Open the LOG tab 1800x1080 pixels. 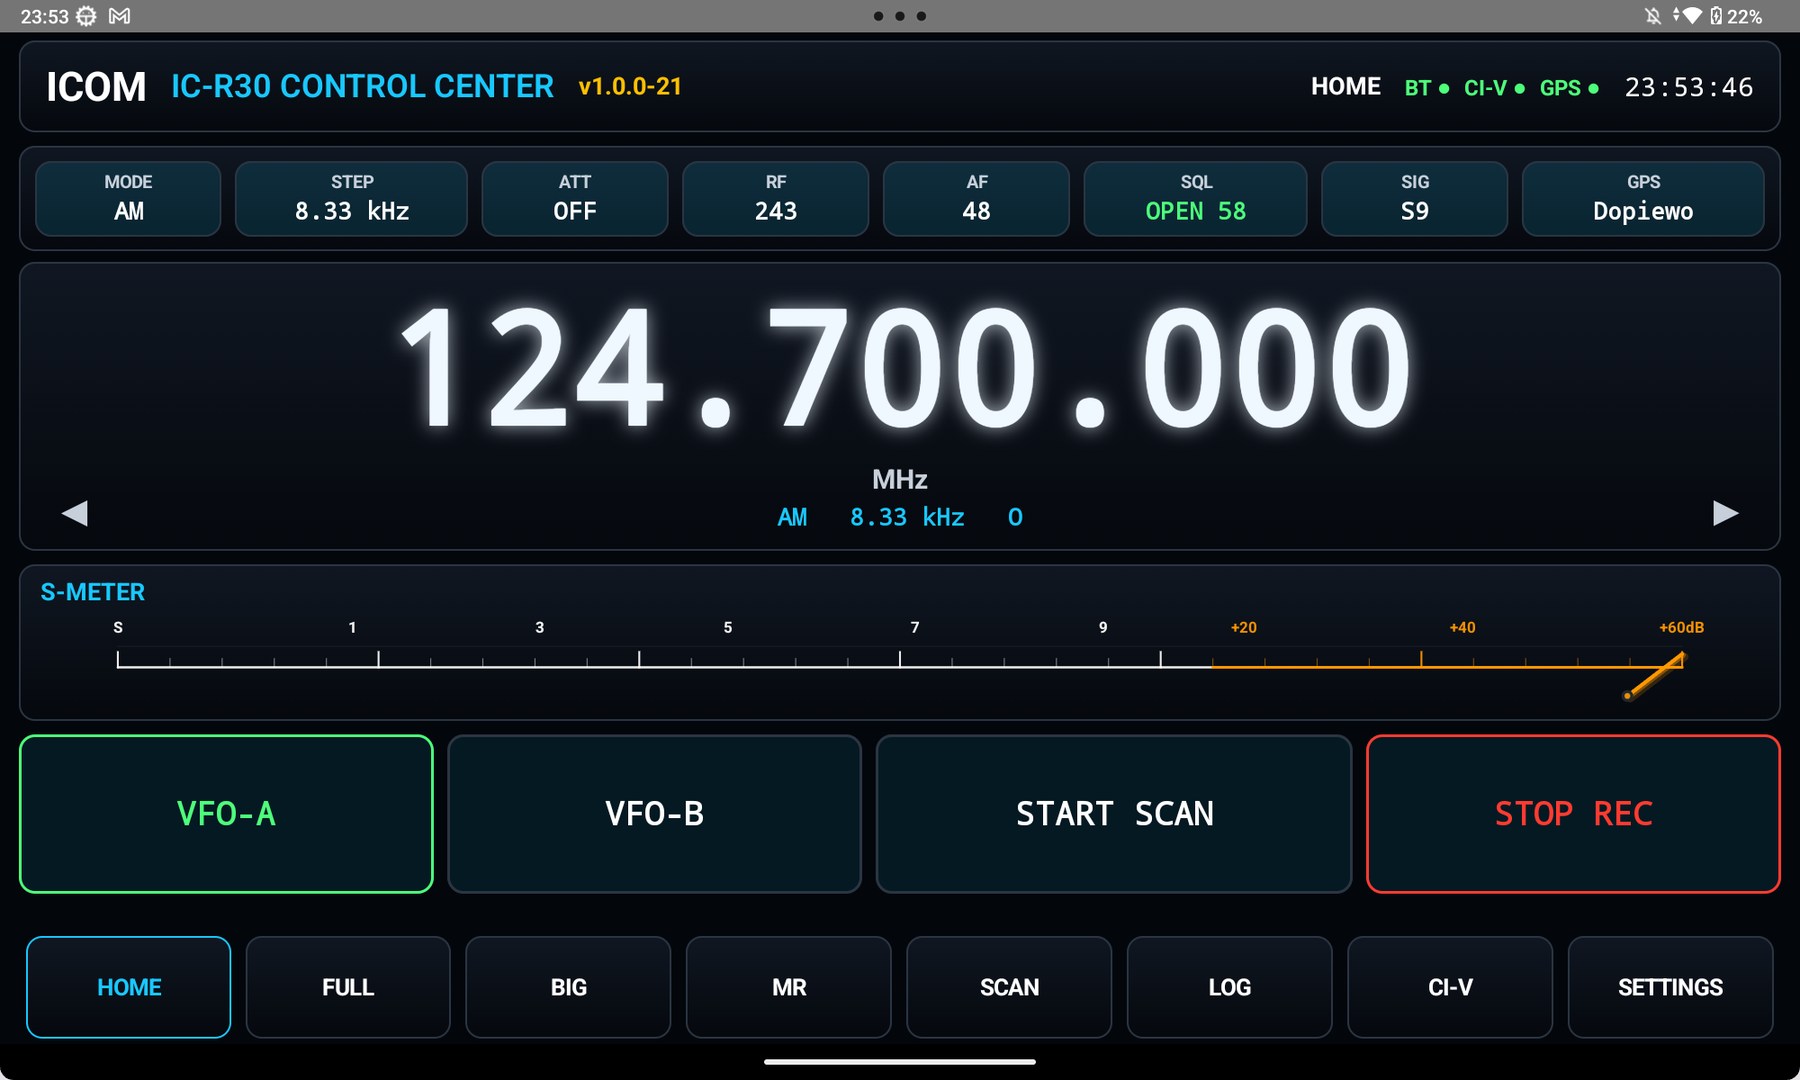coord(1229,987)
